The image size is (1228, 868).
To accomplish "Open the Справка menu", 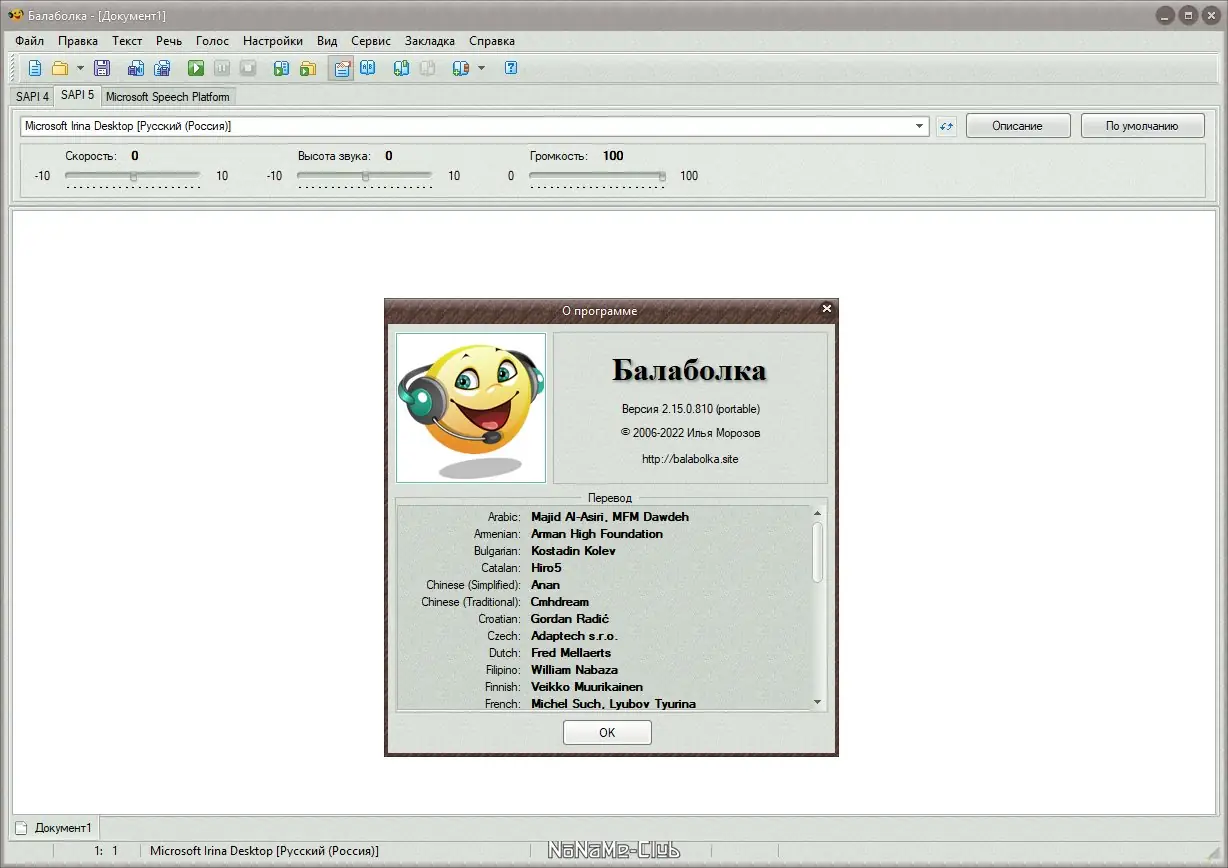I will tap(492, 41).
